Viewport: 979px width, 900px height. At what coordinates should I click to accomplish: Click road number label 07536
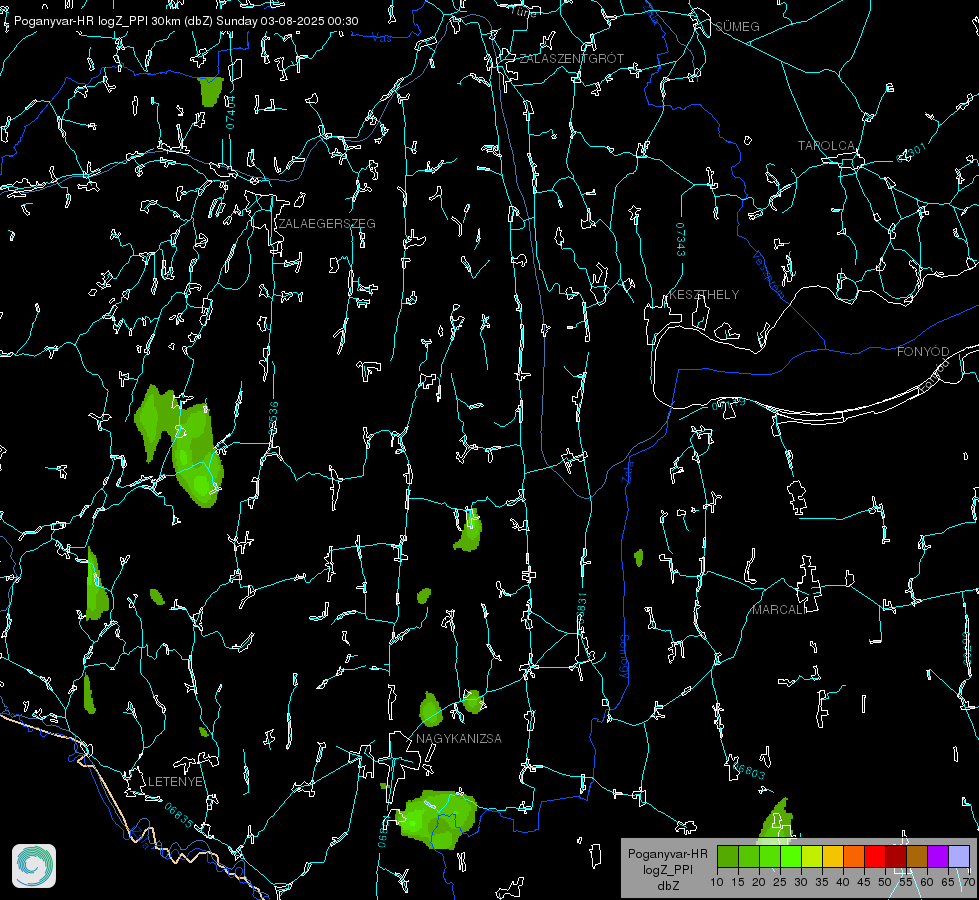coord(273,418)
